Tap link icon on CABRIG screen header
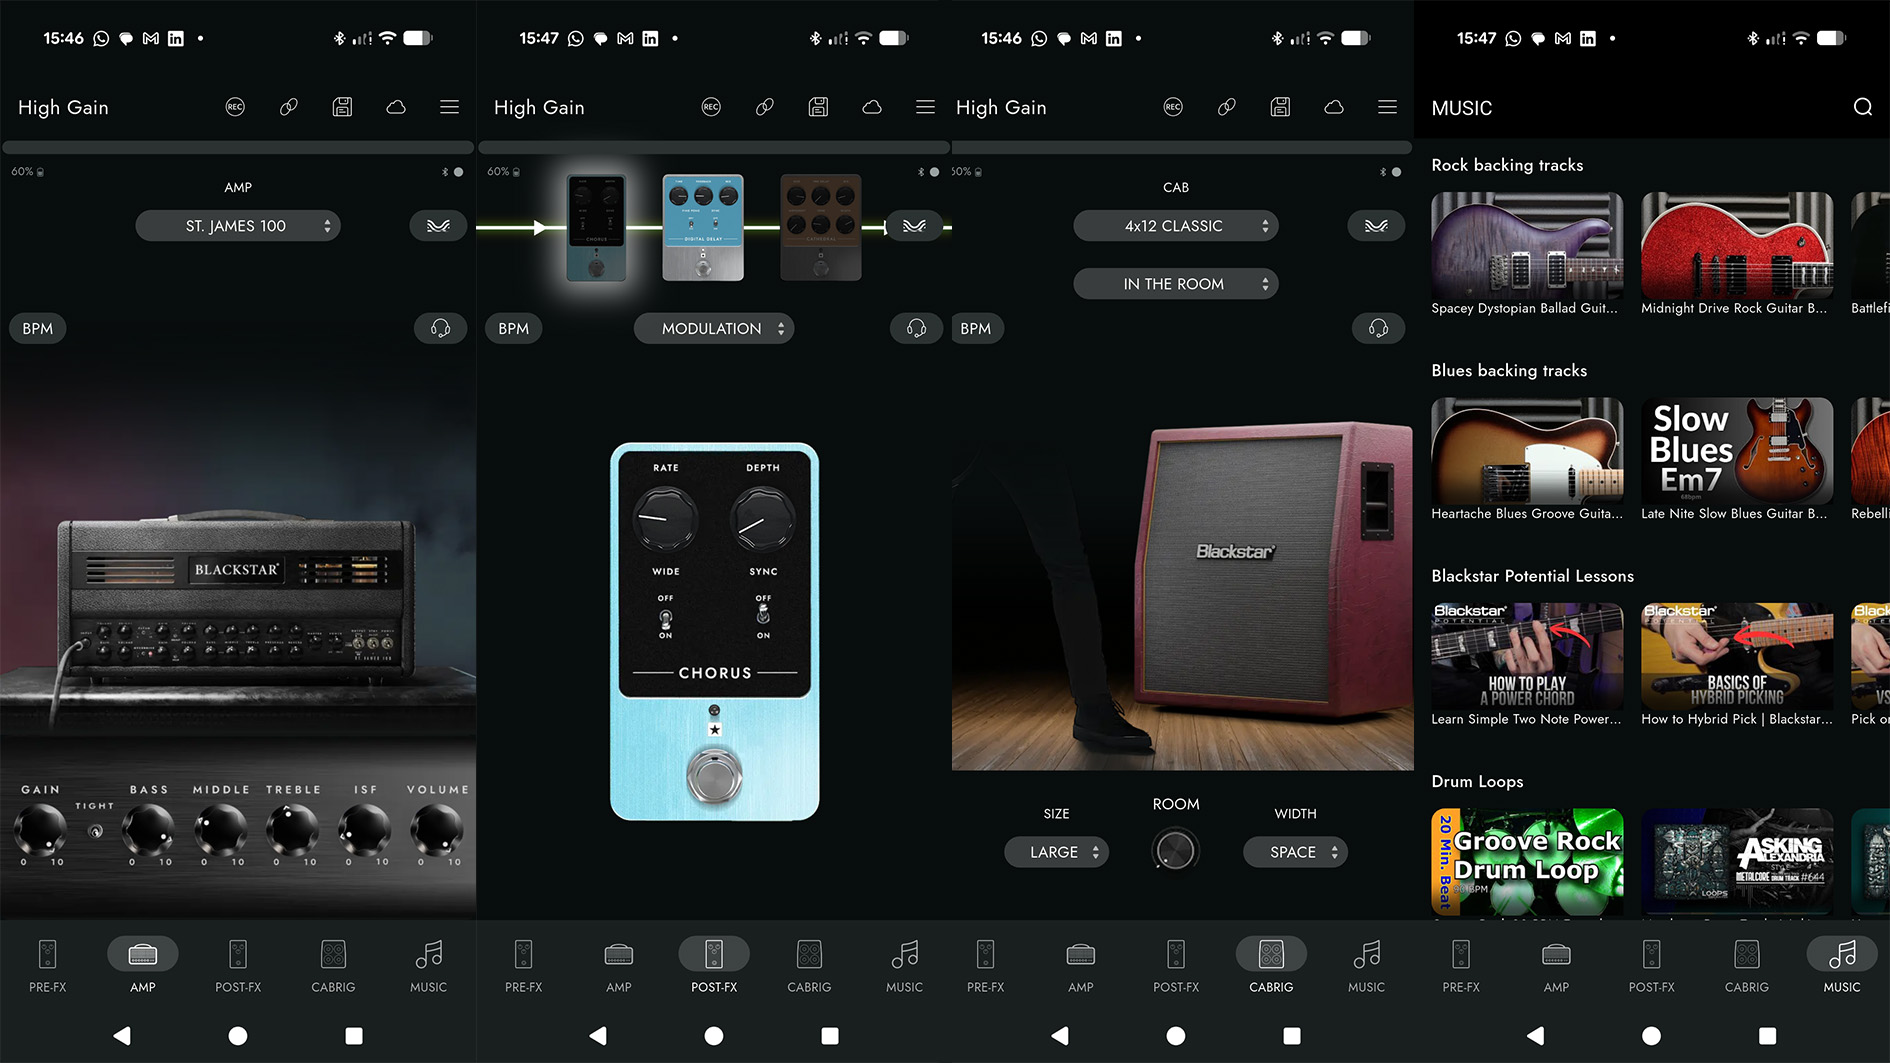 (1227, 107)
